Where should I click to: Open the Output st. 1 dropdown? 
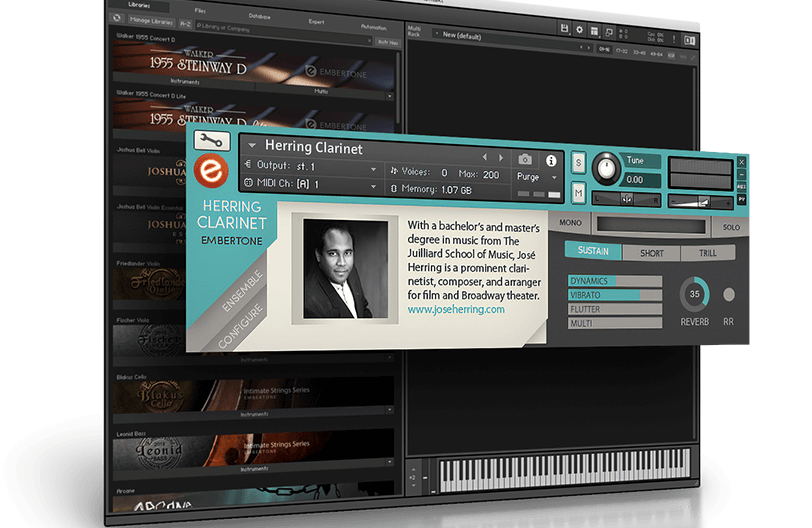[373, 169]
